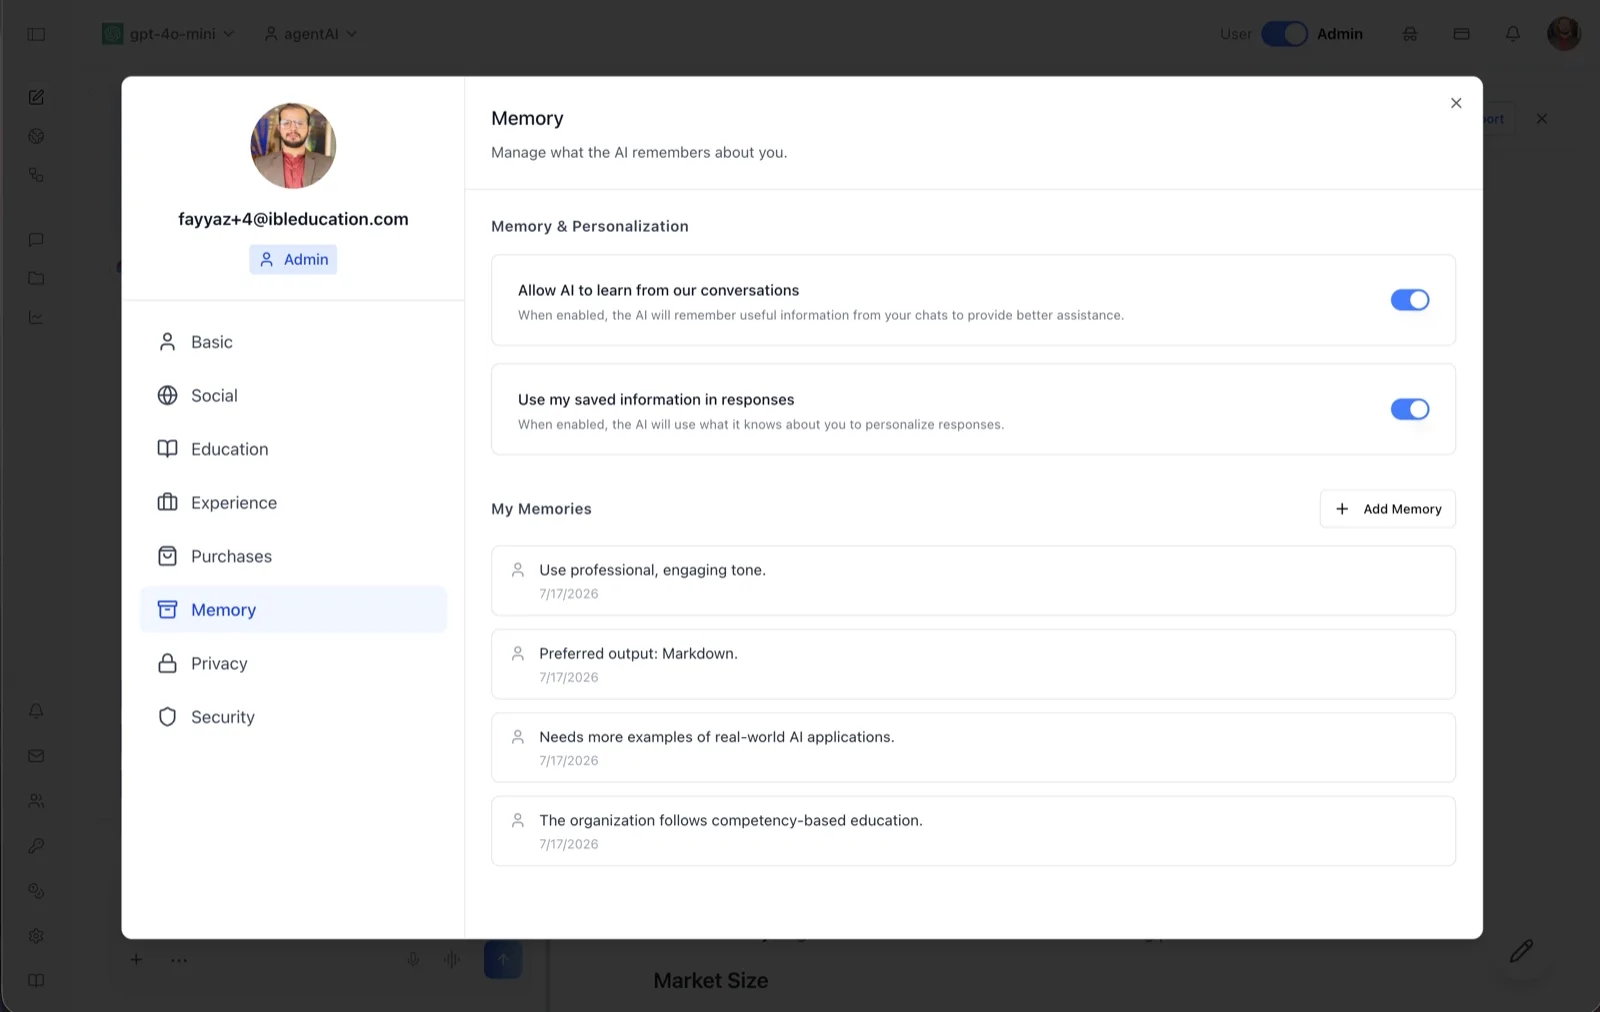Open the analytics chart icon in sidebar
The width and height of the screenshot is (1600, 1012).
36,317
